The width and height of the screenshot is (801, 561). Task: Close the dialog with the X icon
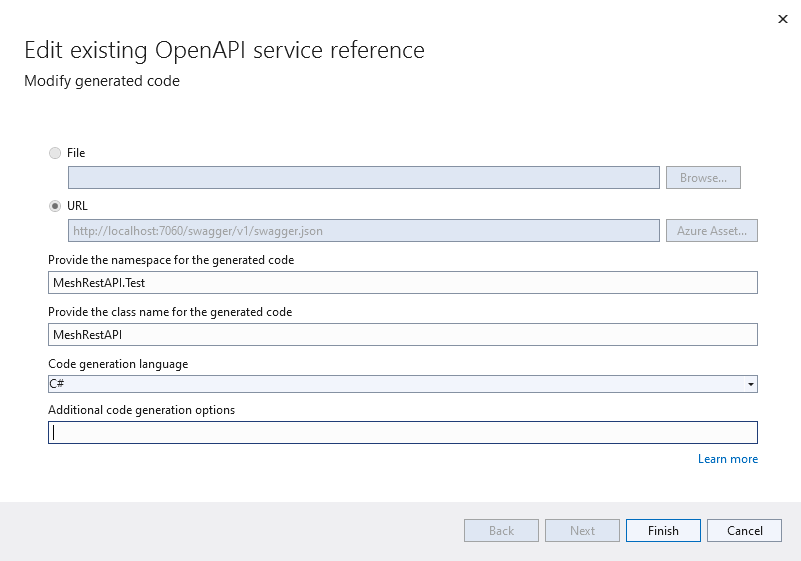pyautogui.click(x=783, y=19)
